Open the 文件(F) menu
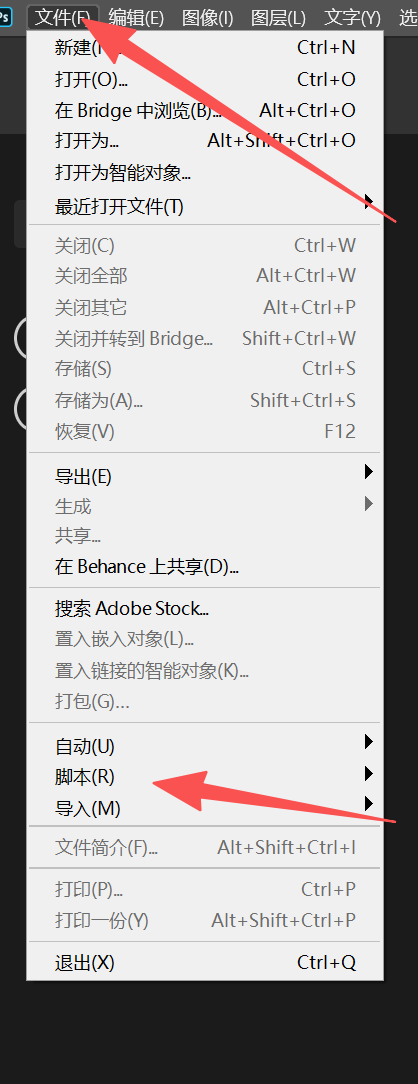Viewport: 418px width, 1084px height. (x=63, y=17)
